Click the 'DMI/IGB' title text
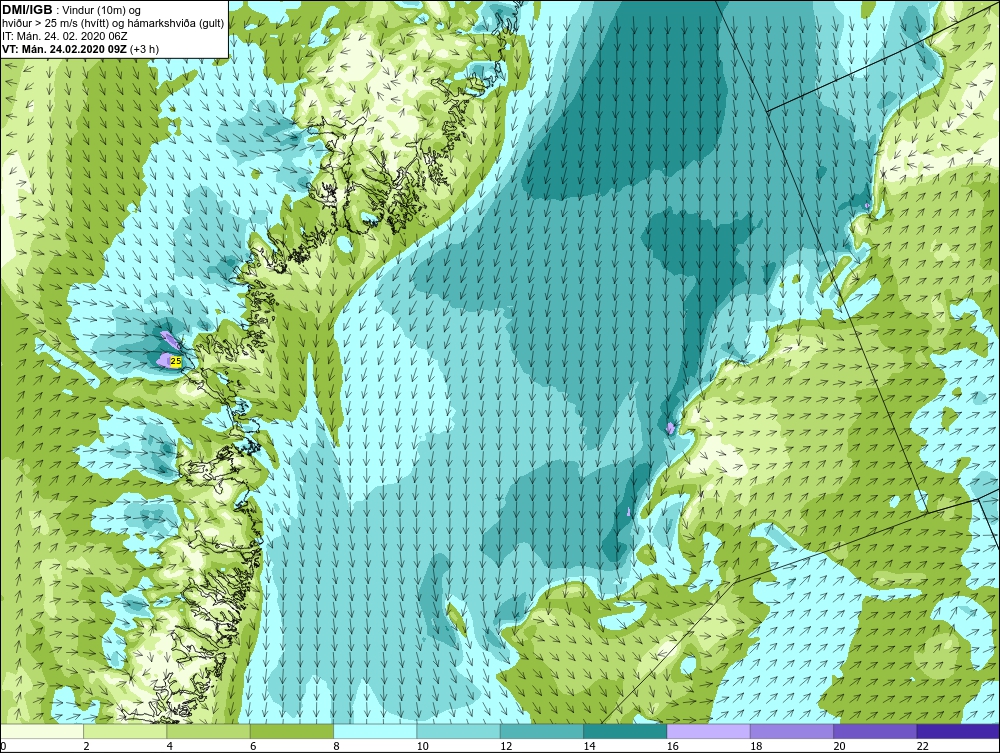Screen dimensions: 1000x753 pyautogui.click(x=27, y=10)
